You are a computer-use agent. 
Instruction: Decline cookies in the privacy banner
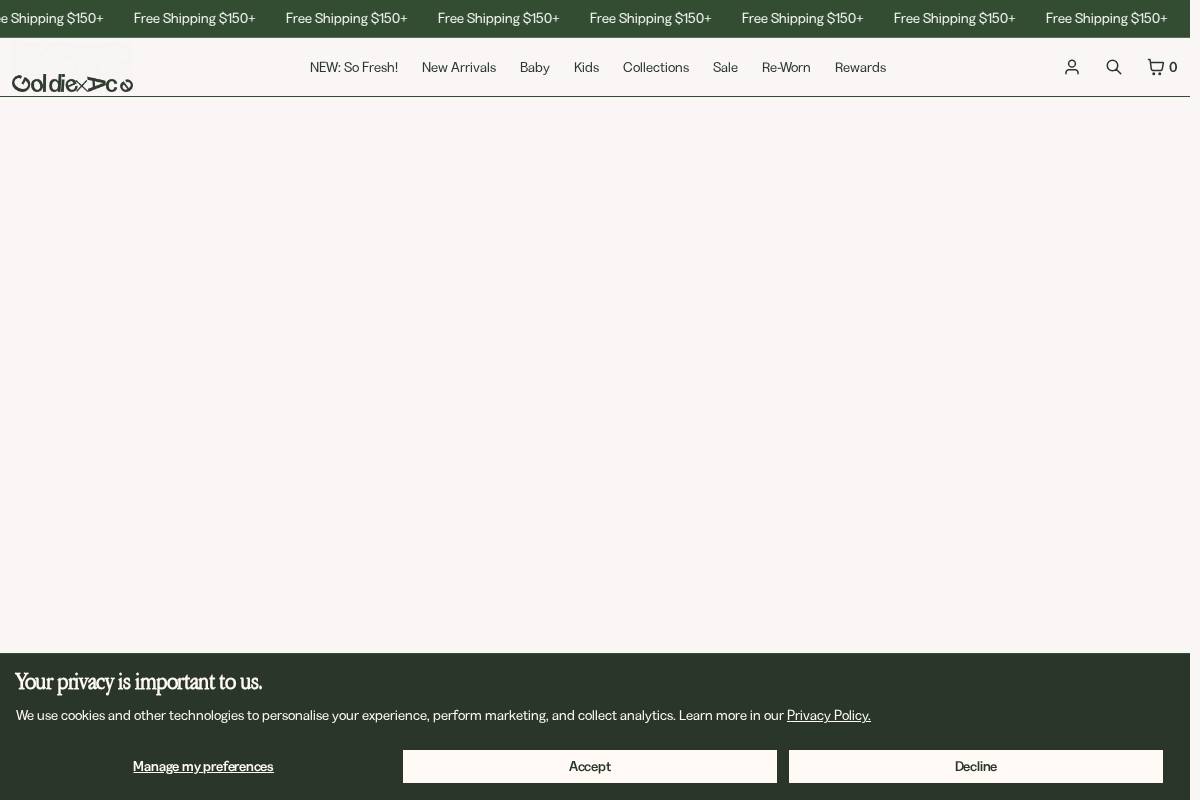976,766
